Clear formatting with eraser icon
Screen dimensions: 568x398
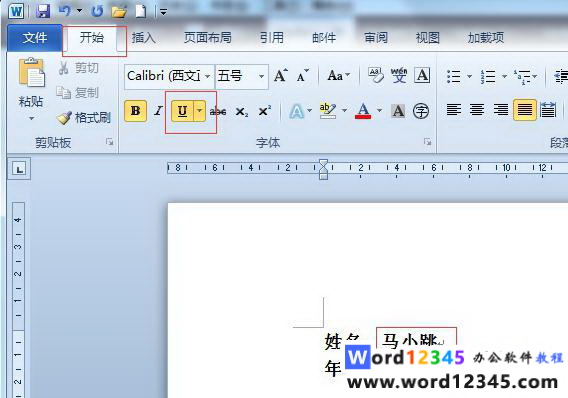click(x=376, y=75)
